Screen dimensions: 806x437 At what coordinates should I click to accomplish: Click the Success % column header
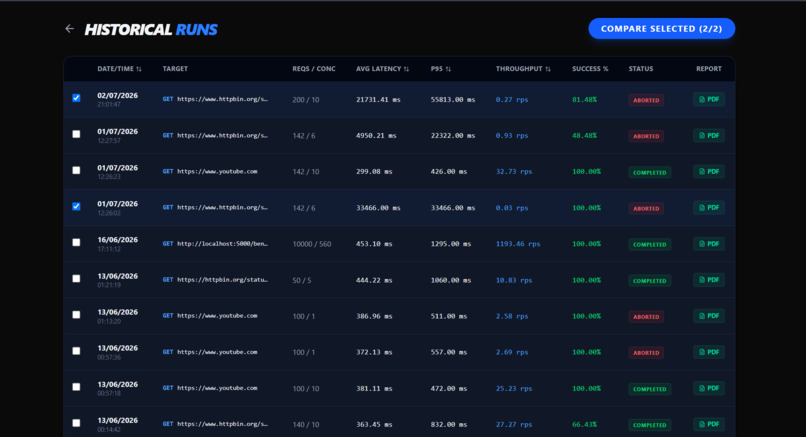click(x=590, y=69)
